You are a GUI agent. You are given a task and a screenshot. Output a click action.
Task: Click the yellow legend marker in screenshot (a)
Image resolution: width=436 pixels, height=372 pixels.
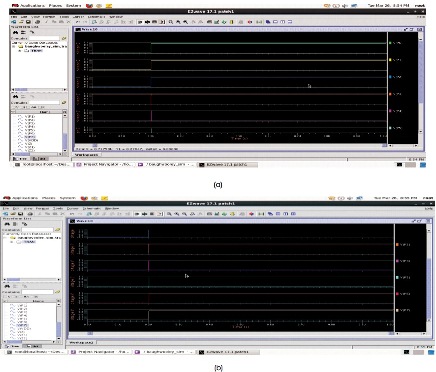[x=390, y=60]
